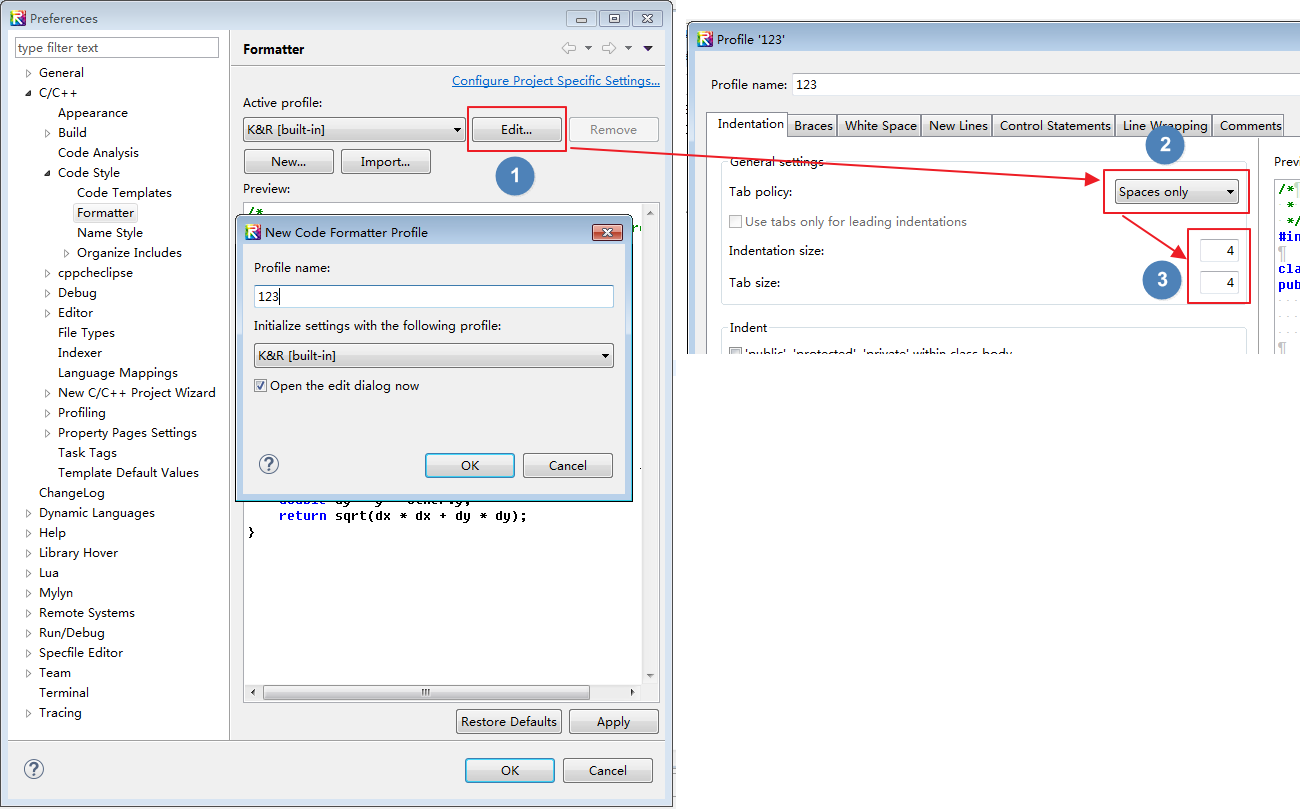Select Code Templates in preferences tree

coord(124,193)
